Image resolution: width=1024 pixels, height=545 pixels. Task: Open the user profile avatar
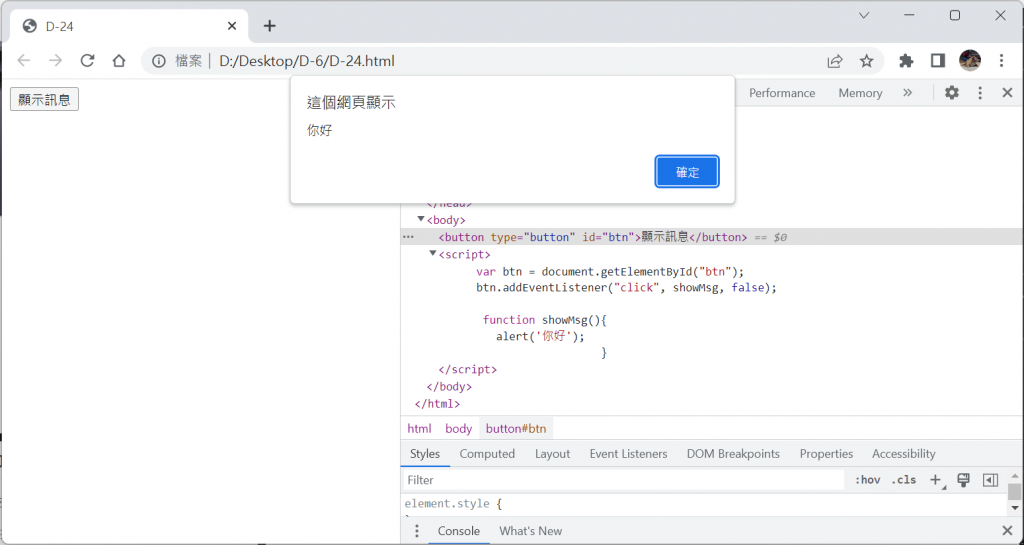pos(970,61)
